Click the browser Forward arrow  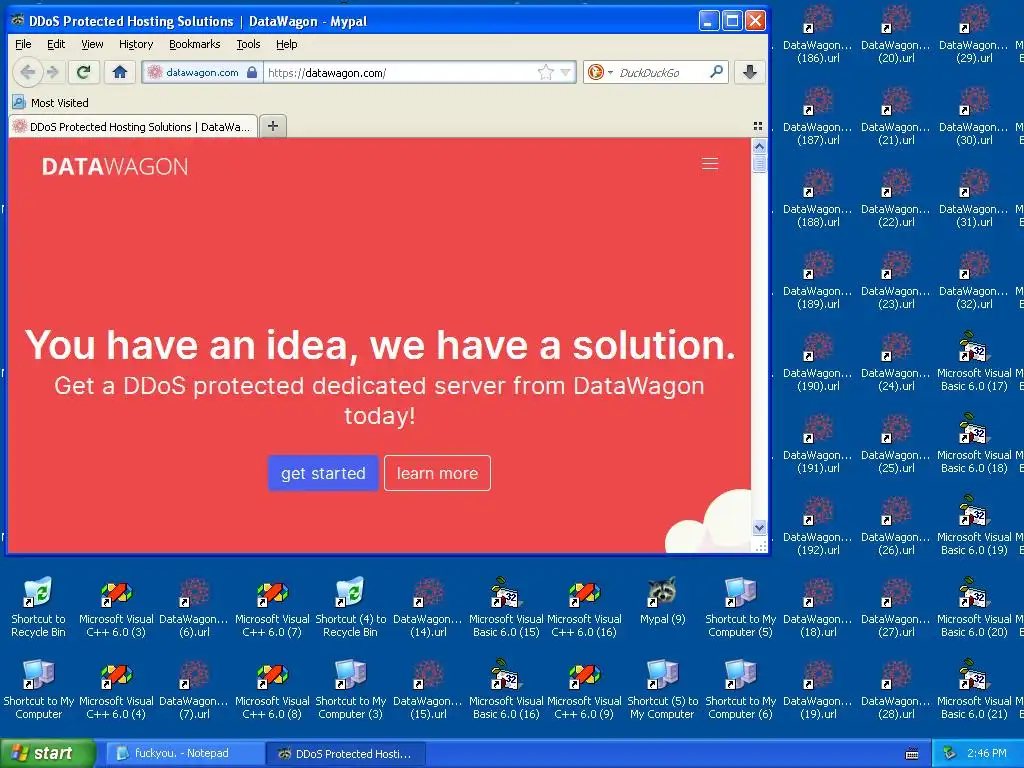54,72
